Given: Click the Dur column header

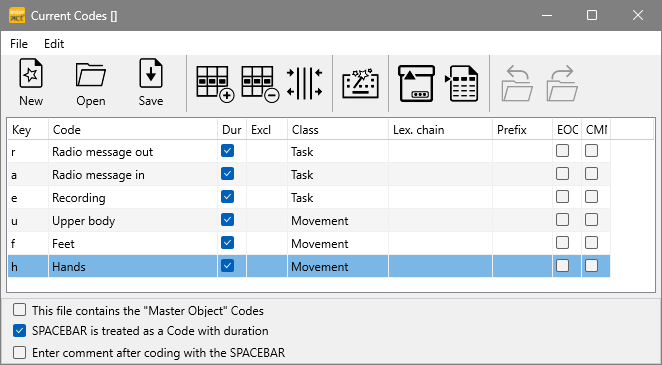Looking at the screenshot, I should 232,130.
